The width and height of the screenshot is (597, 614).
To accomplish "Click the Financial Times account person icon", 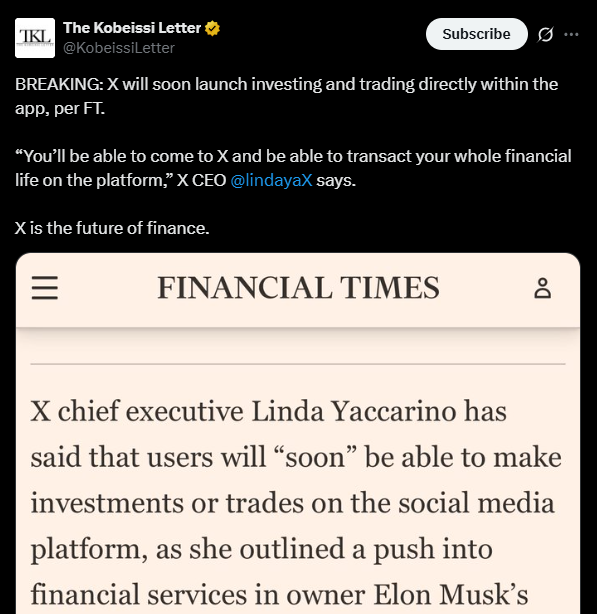I will pyautogui.click(x=543, y=289).
